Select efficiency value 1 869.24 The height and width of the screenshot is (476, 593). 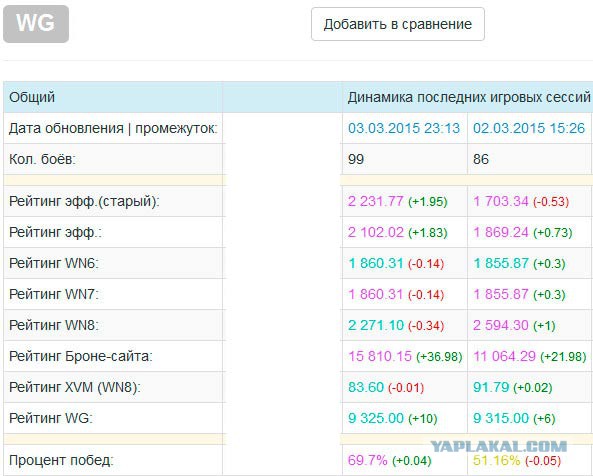point(501,232)
